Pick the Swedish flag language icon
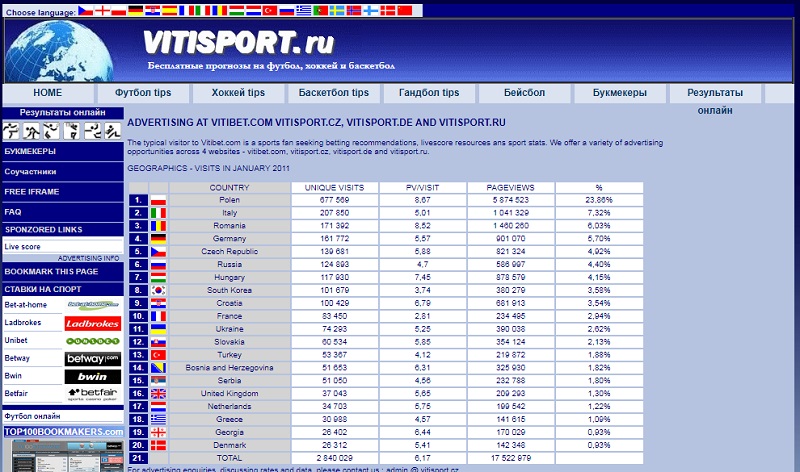The width and height of the screenshot is (800, 472). tap(337, 10)
